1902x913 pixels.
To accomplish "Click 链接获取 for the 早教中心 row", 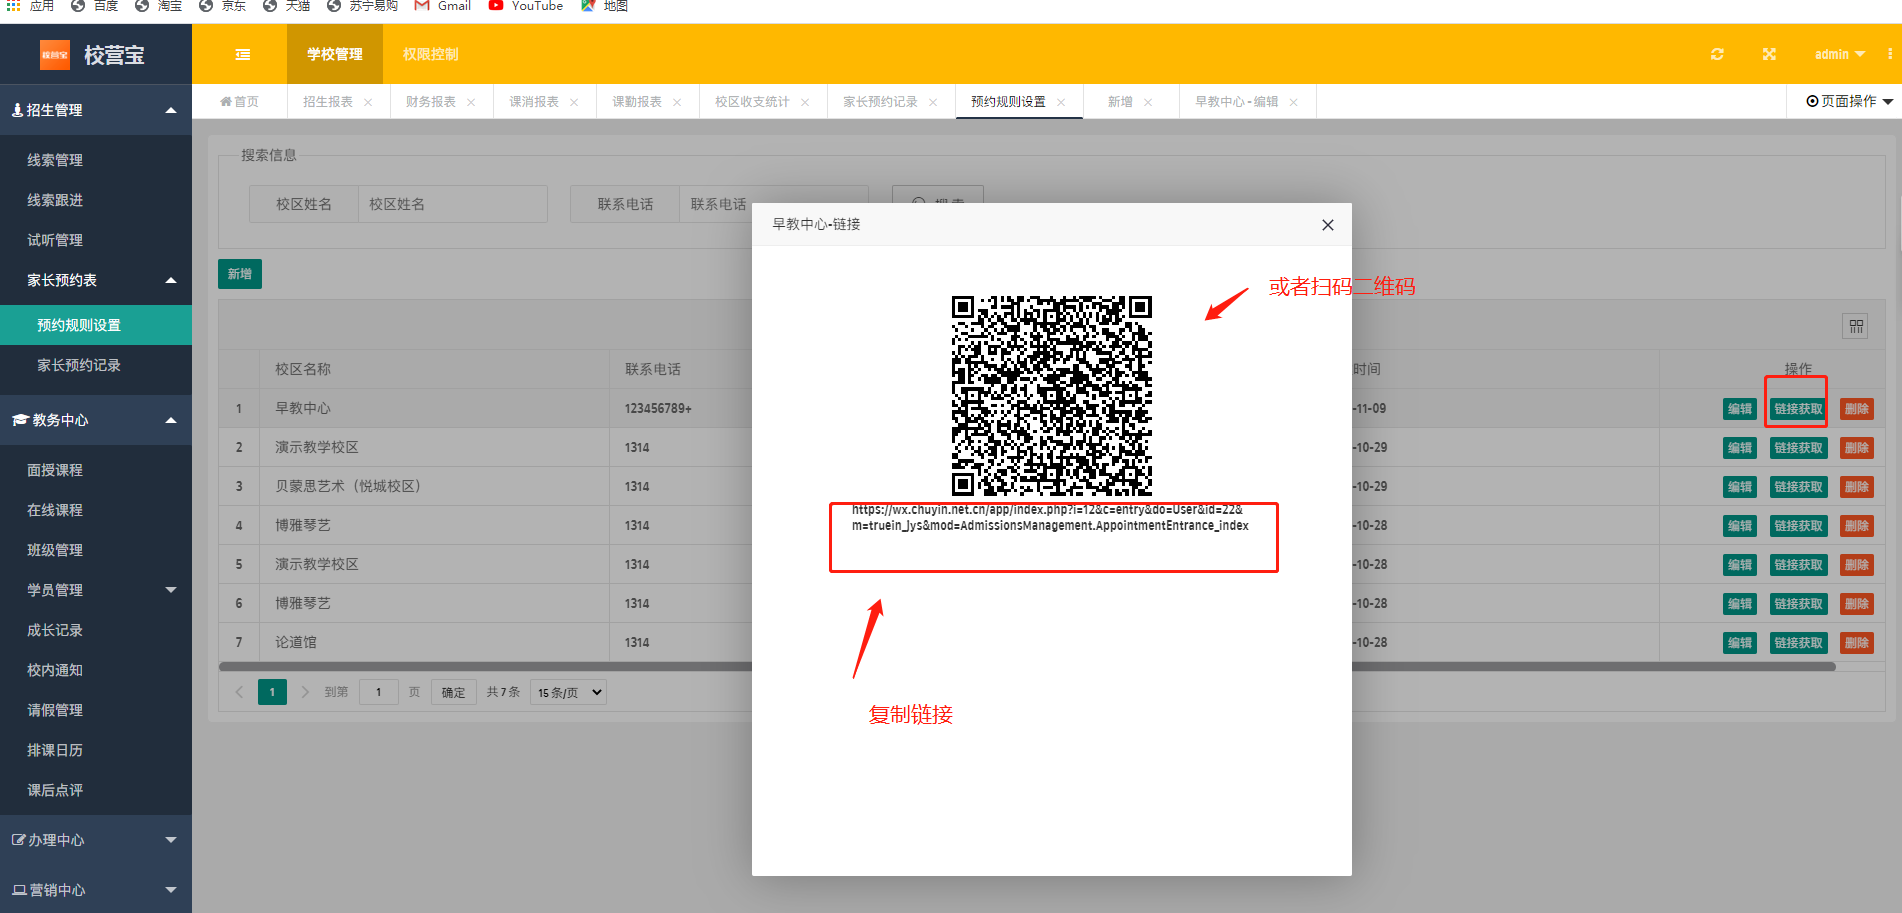I will point(1798,409).
